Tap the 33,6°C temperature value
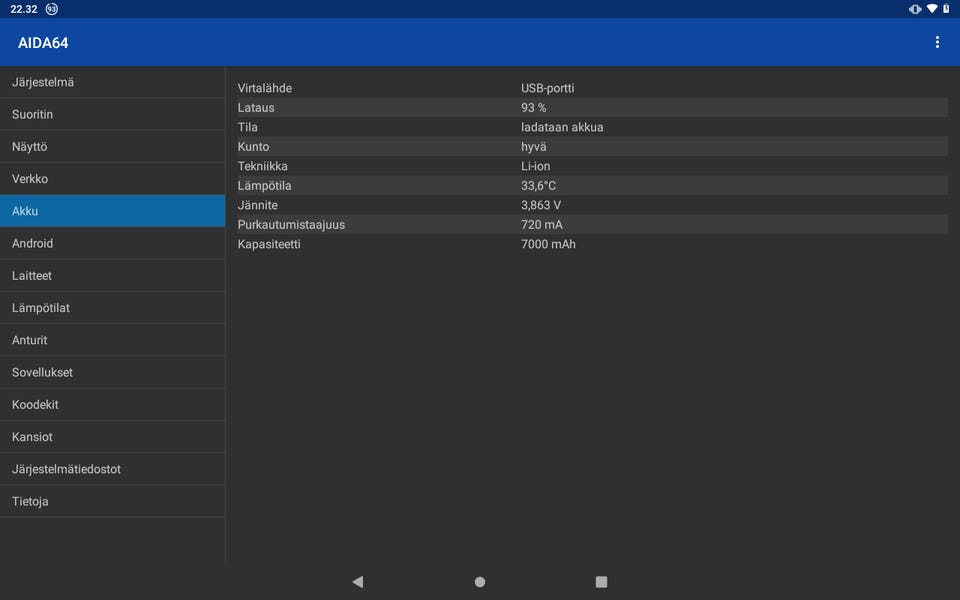Viewport: 960px width, 600px height. (539, 186)
